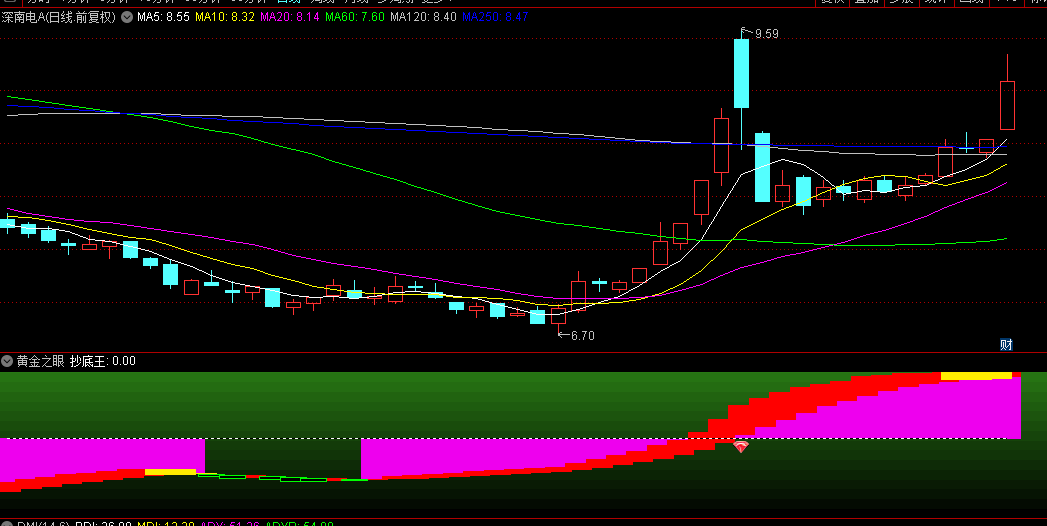This screenshot has width=1047, height=526.
Task: Select the 深南电A(日线.前复权) chart title
Action: (59, 17)
